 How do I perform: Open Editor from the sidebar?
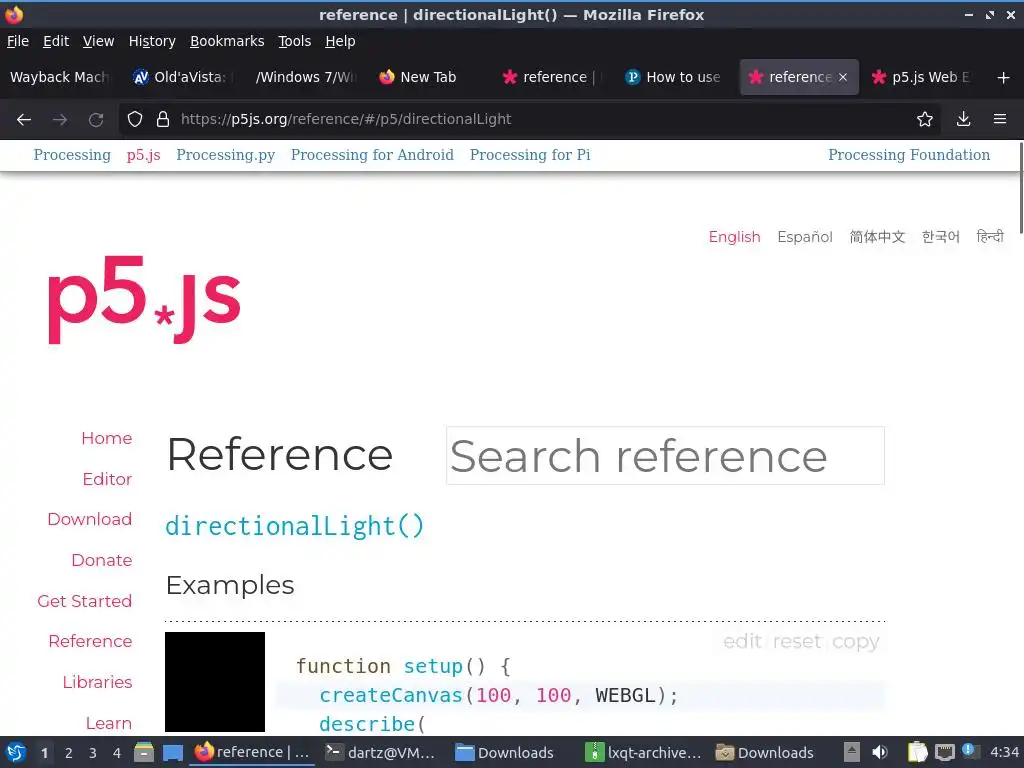coord(107,479)
